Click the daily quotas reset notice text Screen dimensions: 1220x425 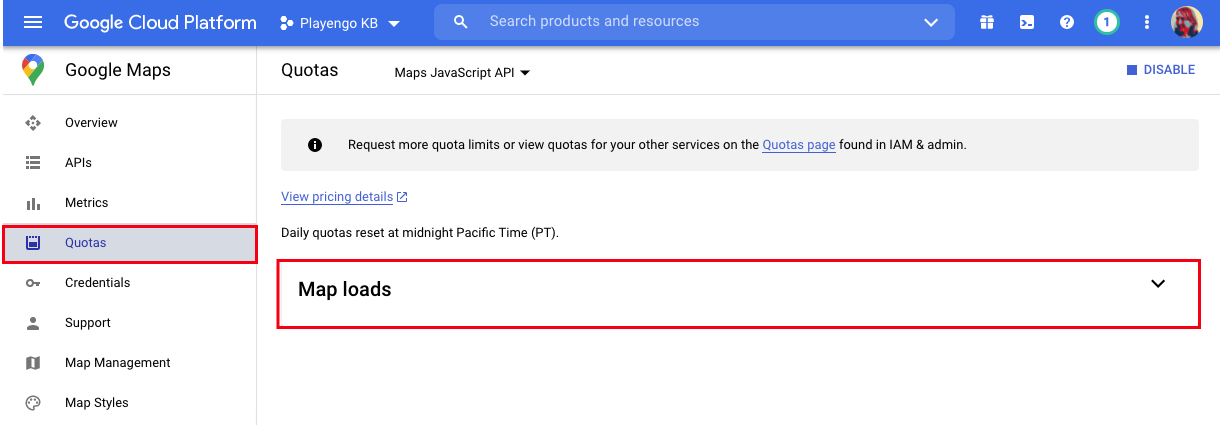click(x=420, y=233)
